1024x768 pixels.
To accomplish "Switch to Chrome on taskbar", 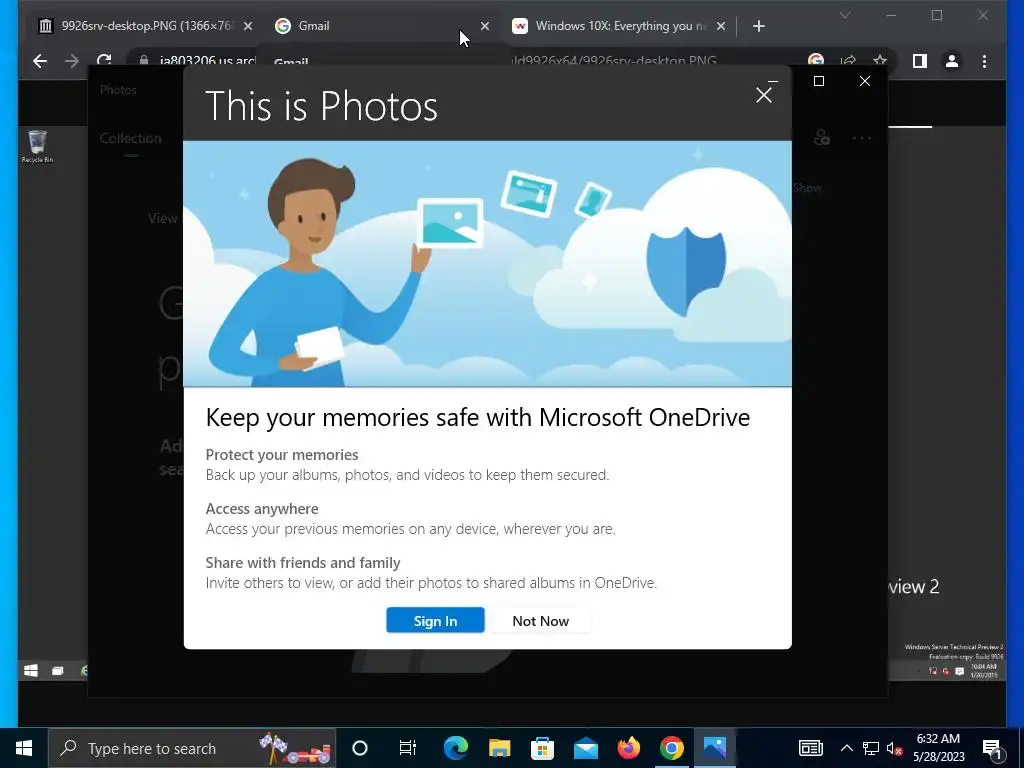I will click(x=672, y=748).
